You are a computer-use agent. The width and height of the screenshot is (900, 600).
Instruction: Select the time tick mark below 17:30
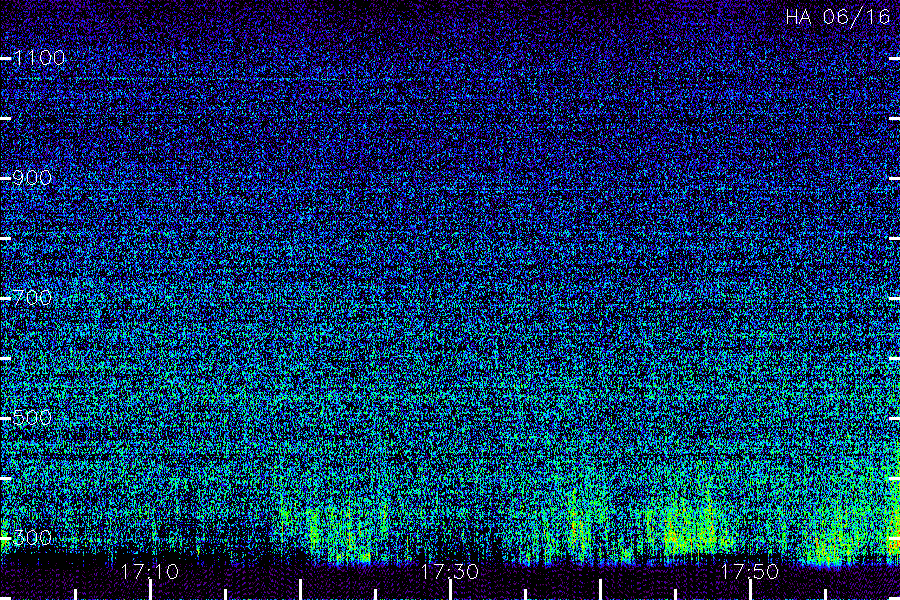click(x=451, y=590)
